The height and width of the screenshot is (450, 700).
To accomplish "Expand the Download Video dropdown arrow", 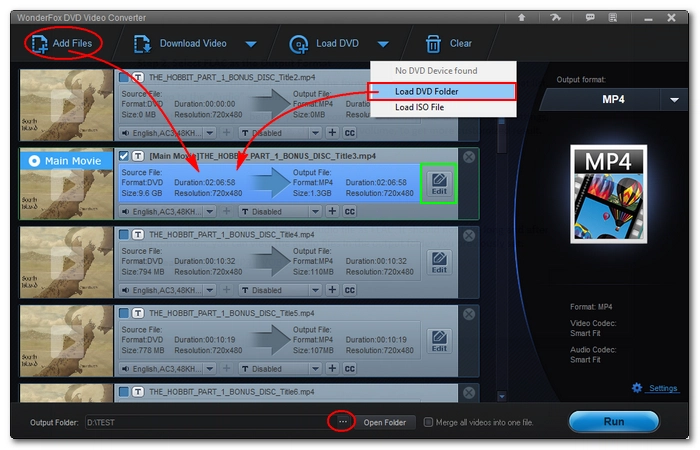I will (x=251, y=44).
